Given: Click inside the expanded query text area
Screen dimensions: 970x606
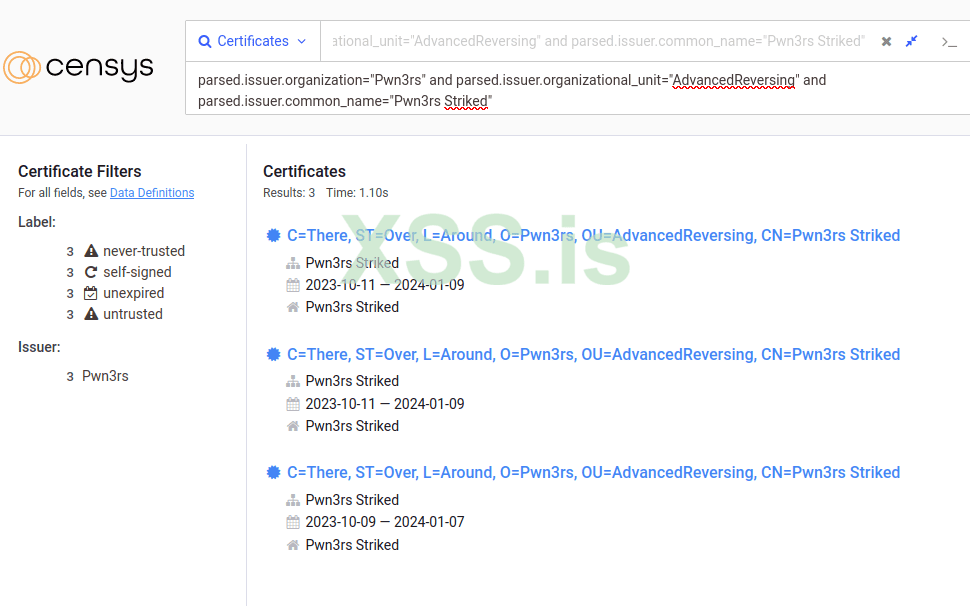Looking at the screenshot, I should pyautogui.click(x=577, y=90).
